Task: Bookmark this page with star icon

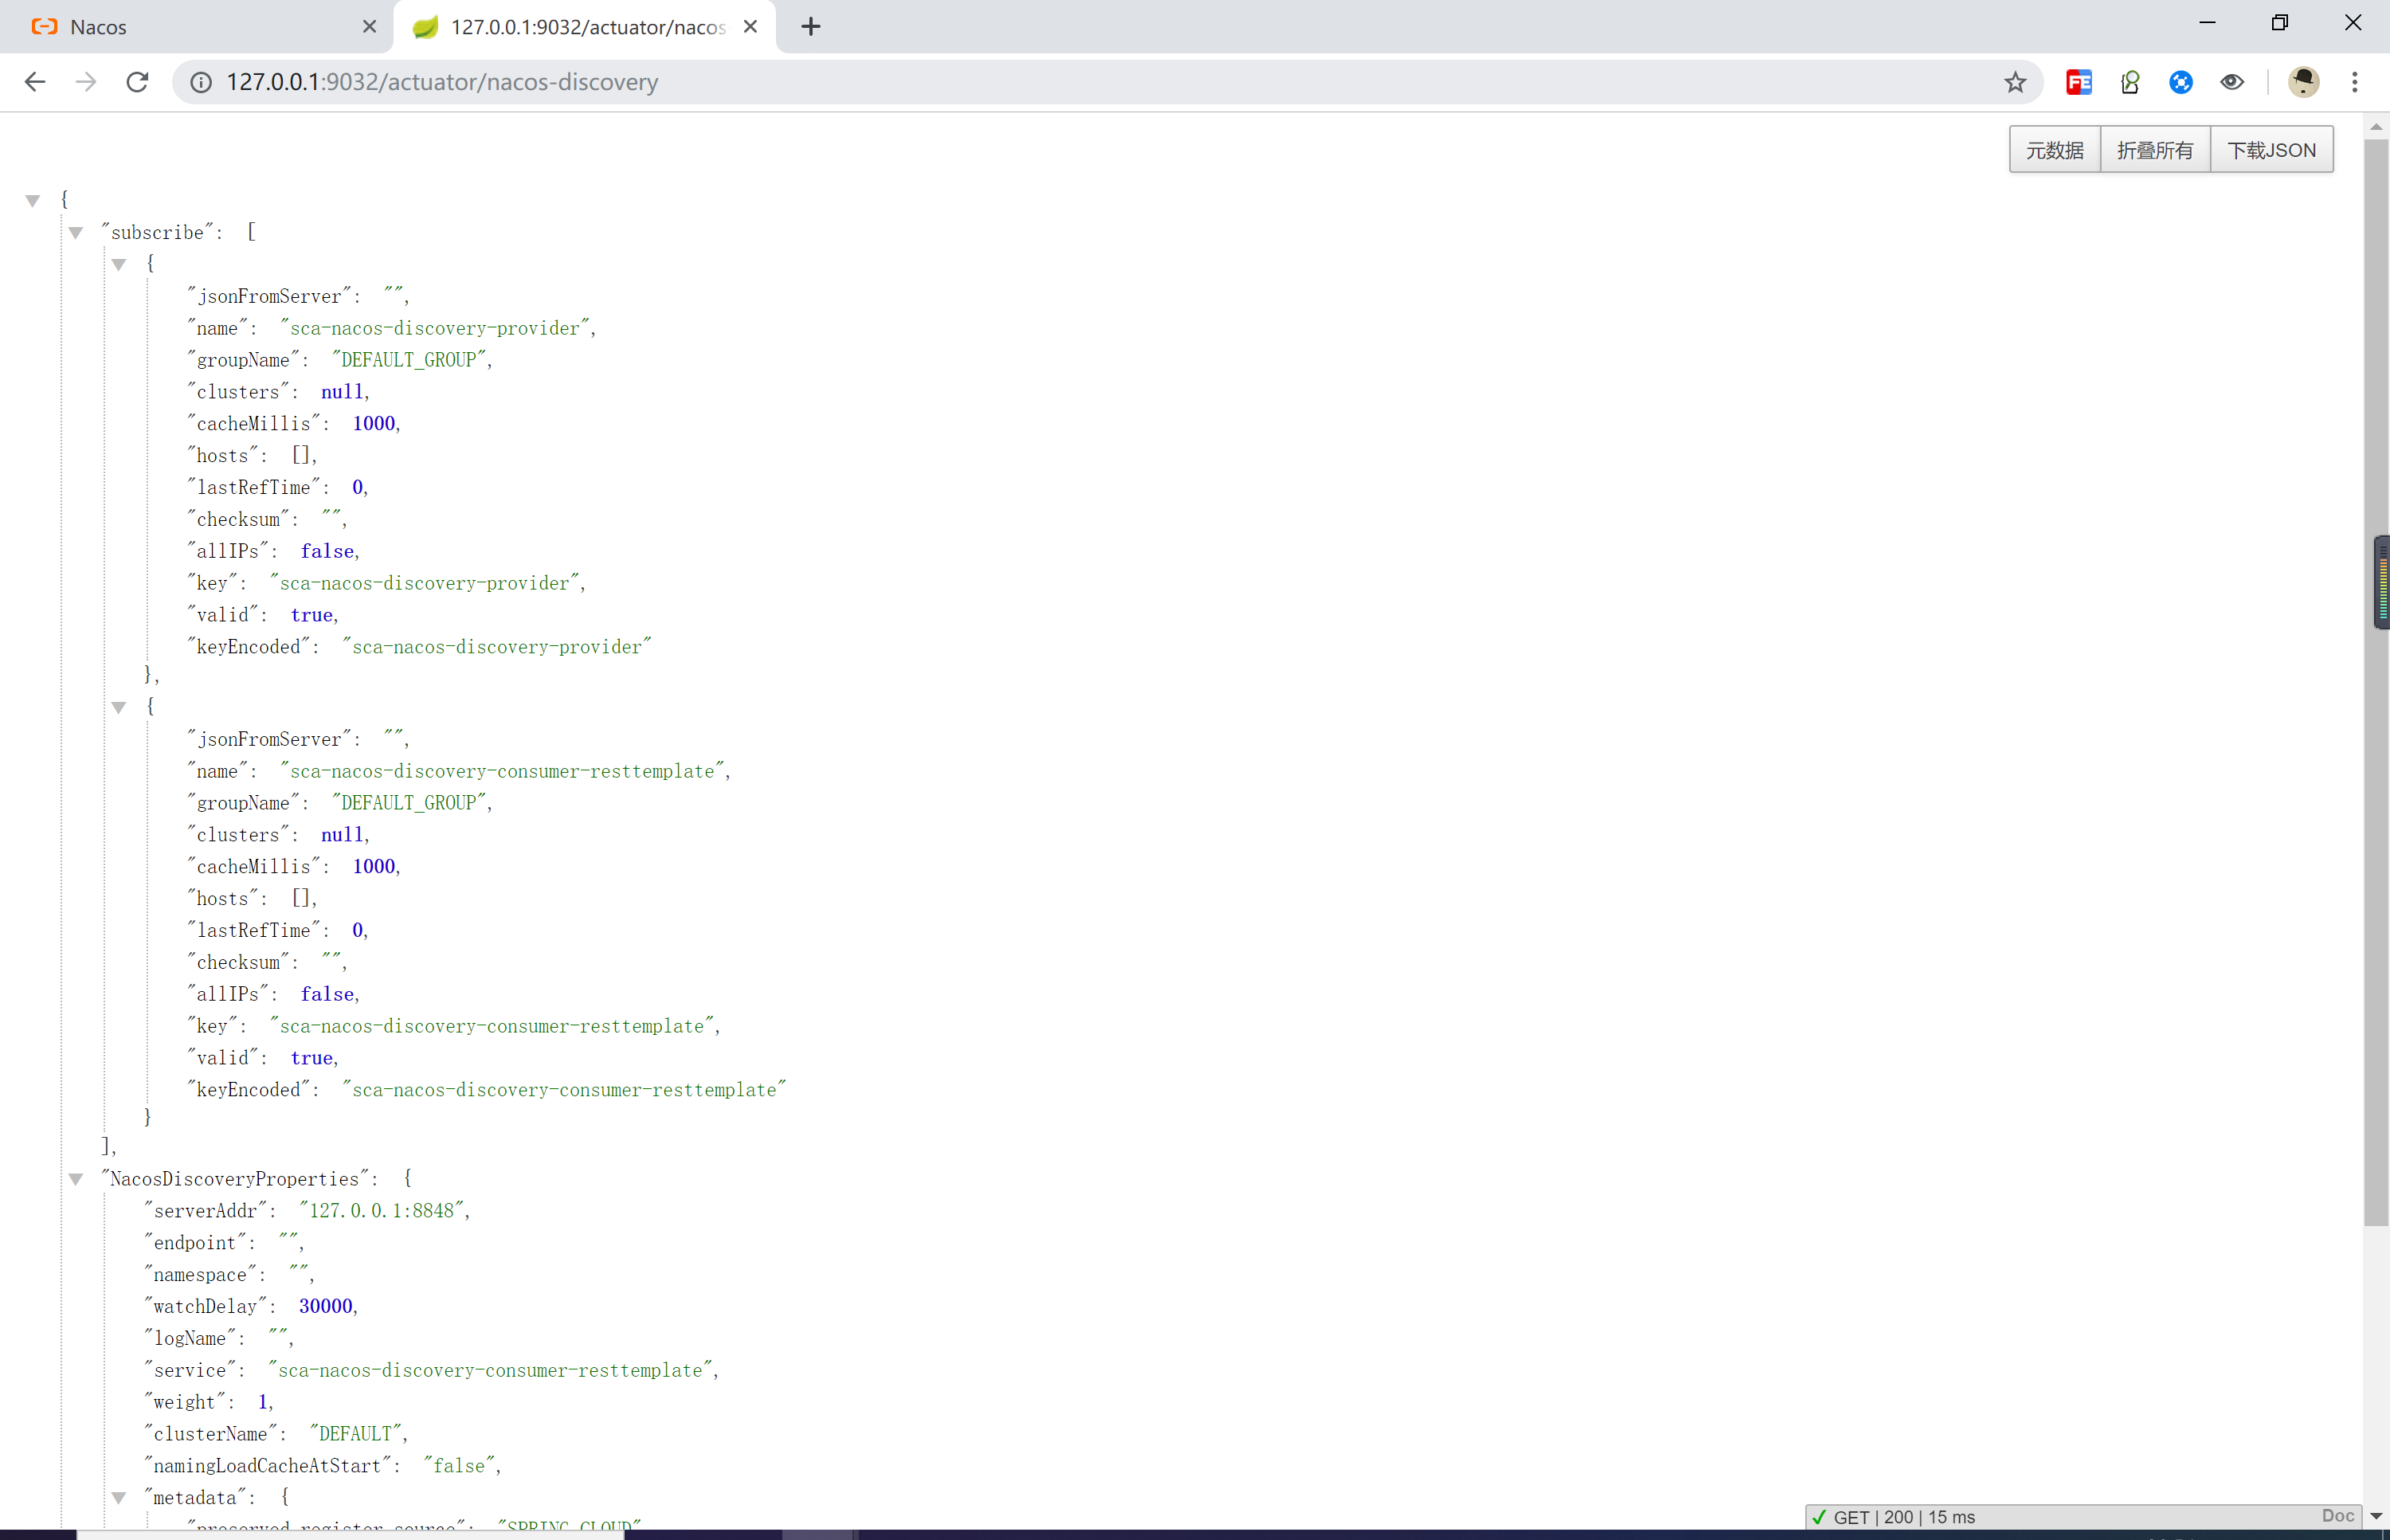Action: [x=2014, y=82]
